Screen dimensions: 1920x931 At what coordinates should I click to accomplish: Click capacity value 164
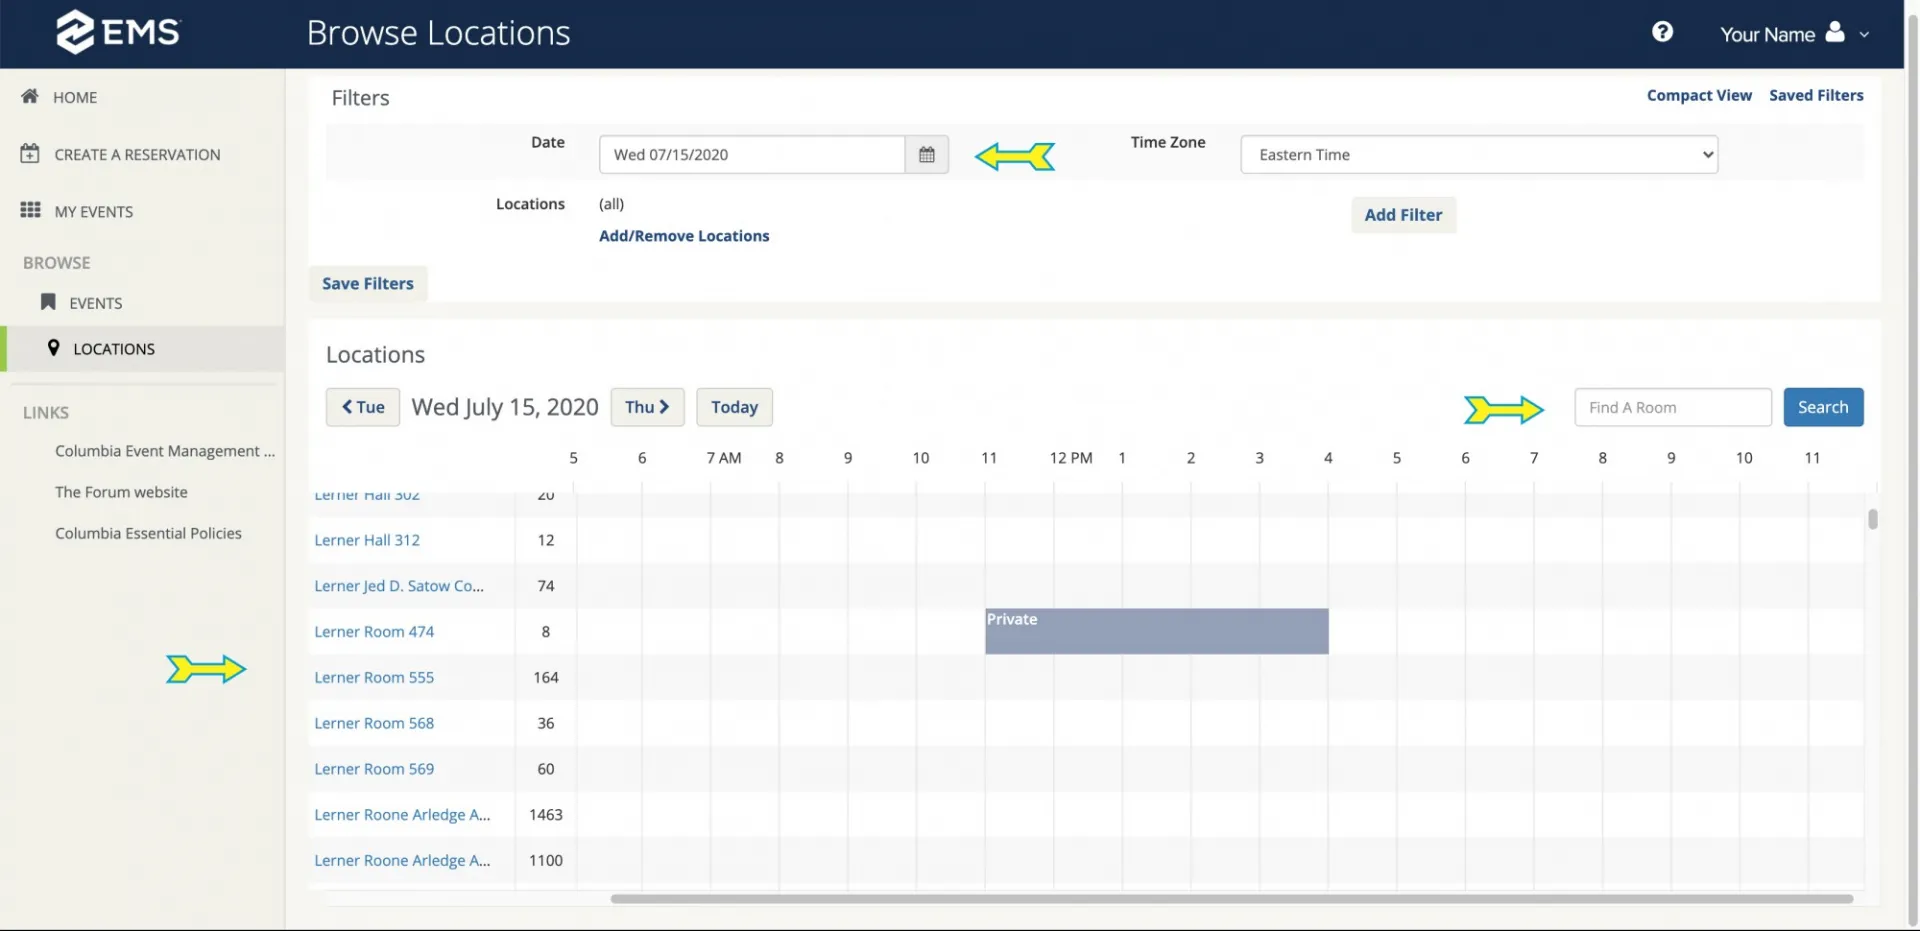click(546, 677)
